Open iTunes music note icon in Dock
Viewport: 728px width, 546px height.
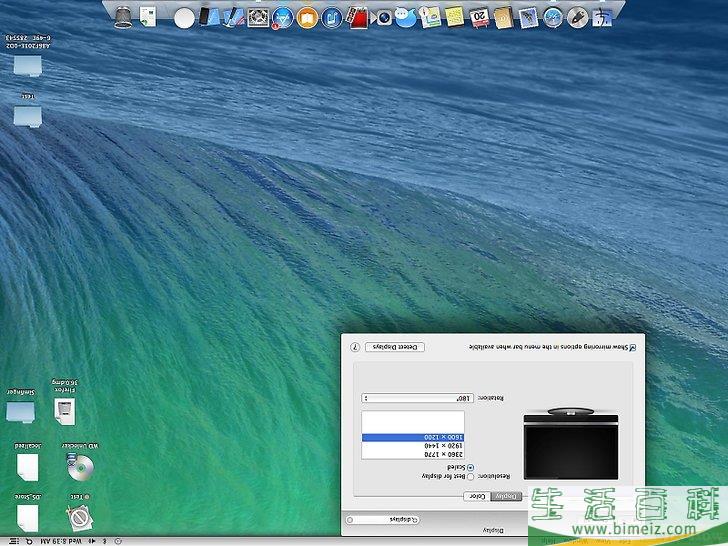pos(332,19)
